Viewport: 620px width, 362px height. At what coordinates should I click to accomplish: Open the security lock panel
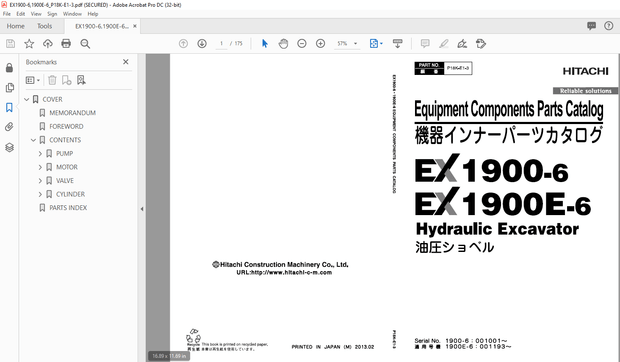(x=9, y=68)
